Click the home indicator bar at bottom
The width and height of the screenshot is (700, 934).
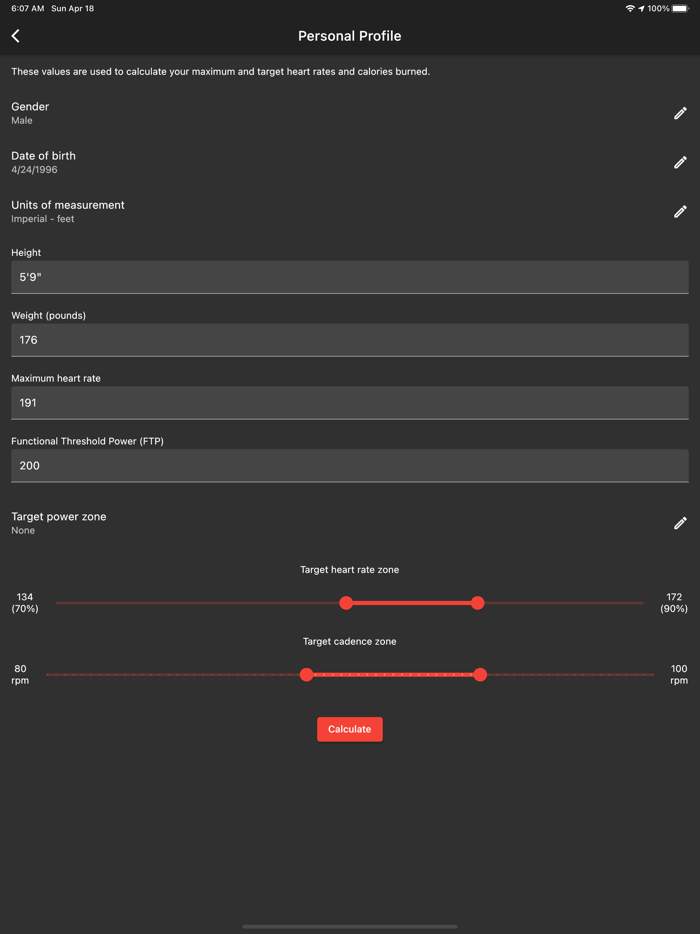[350, 926]
